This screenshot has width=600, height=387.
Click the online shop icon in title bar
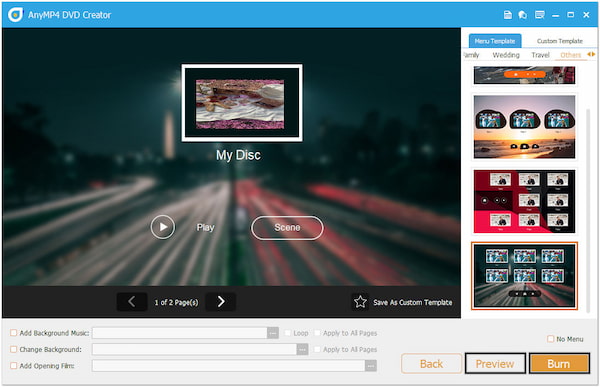[523, 15]
